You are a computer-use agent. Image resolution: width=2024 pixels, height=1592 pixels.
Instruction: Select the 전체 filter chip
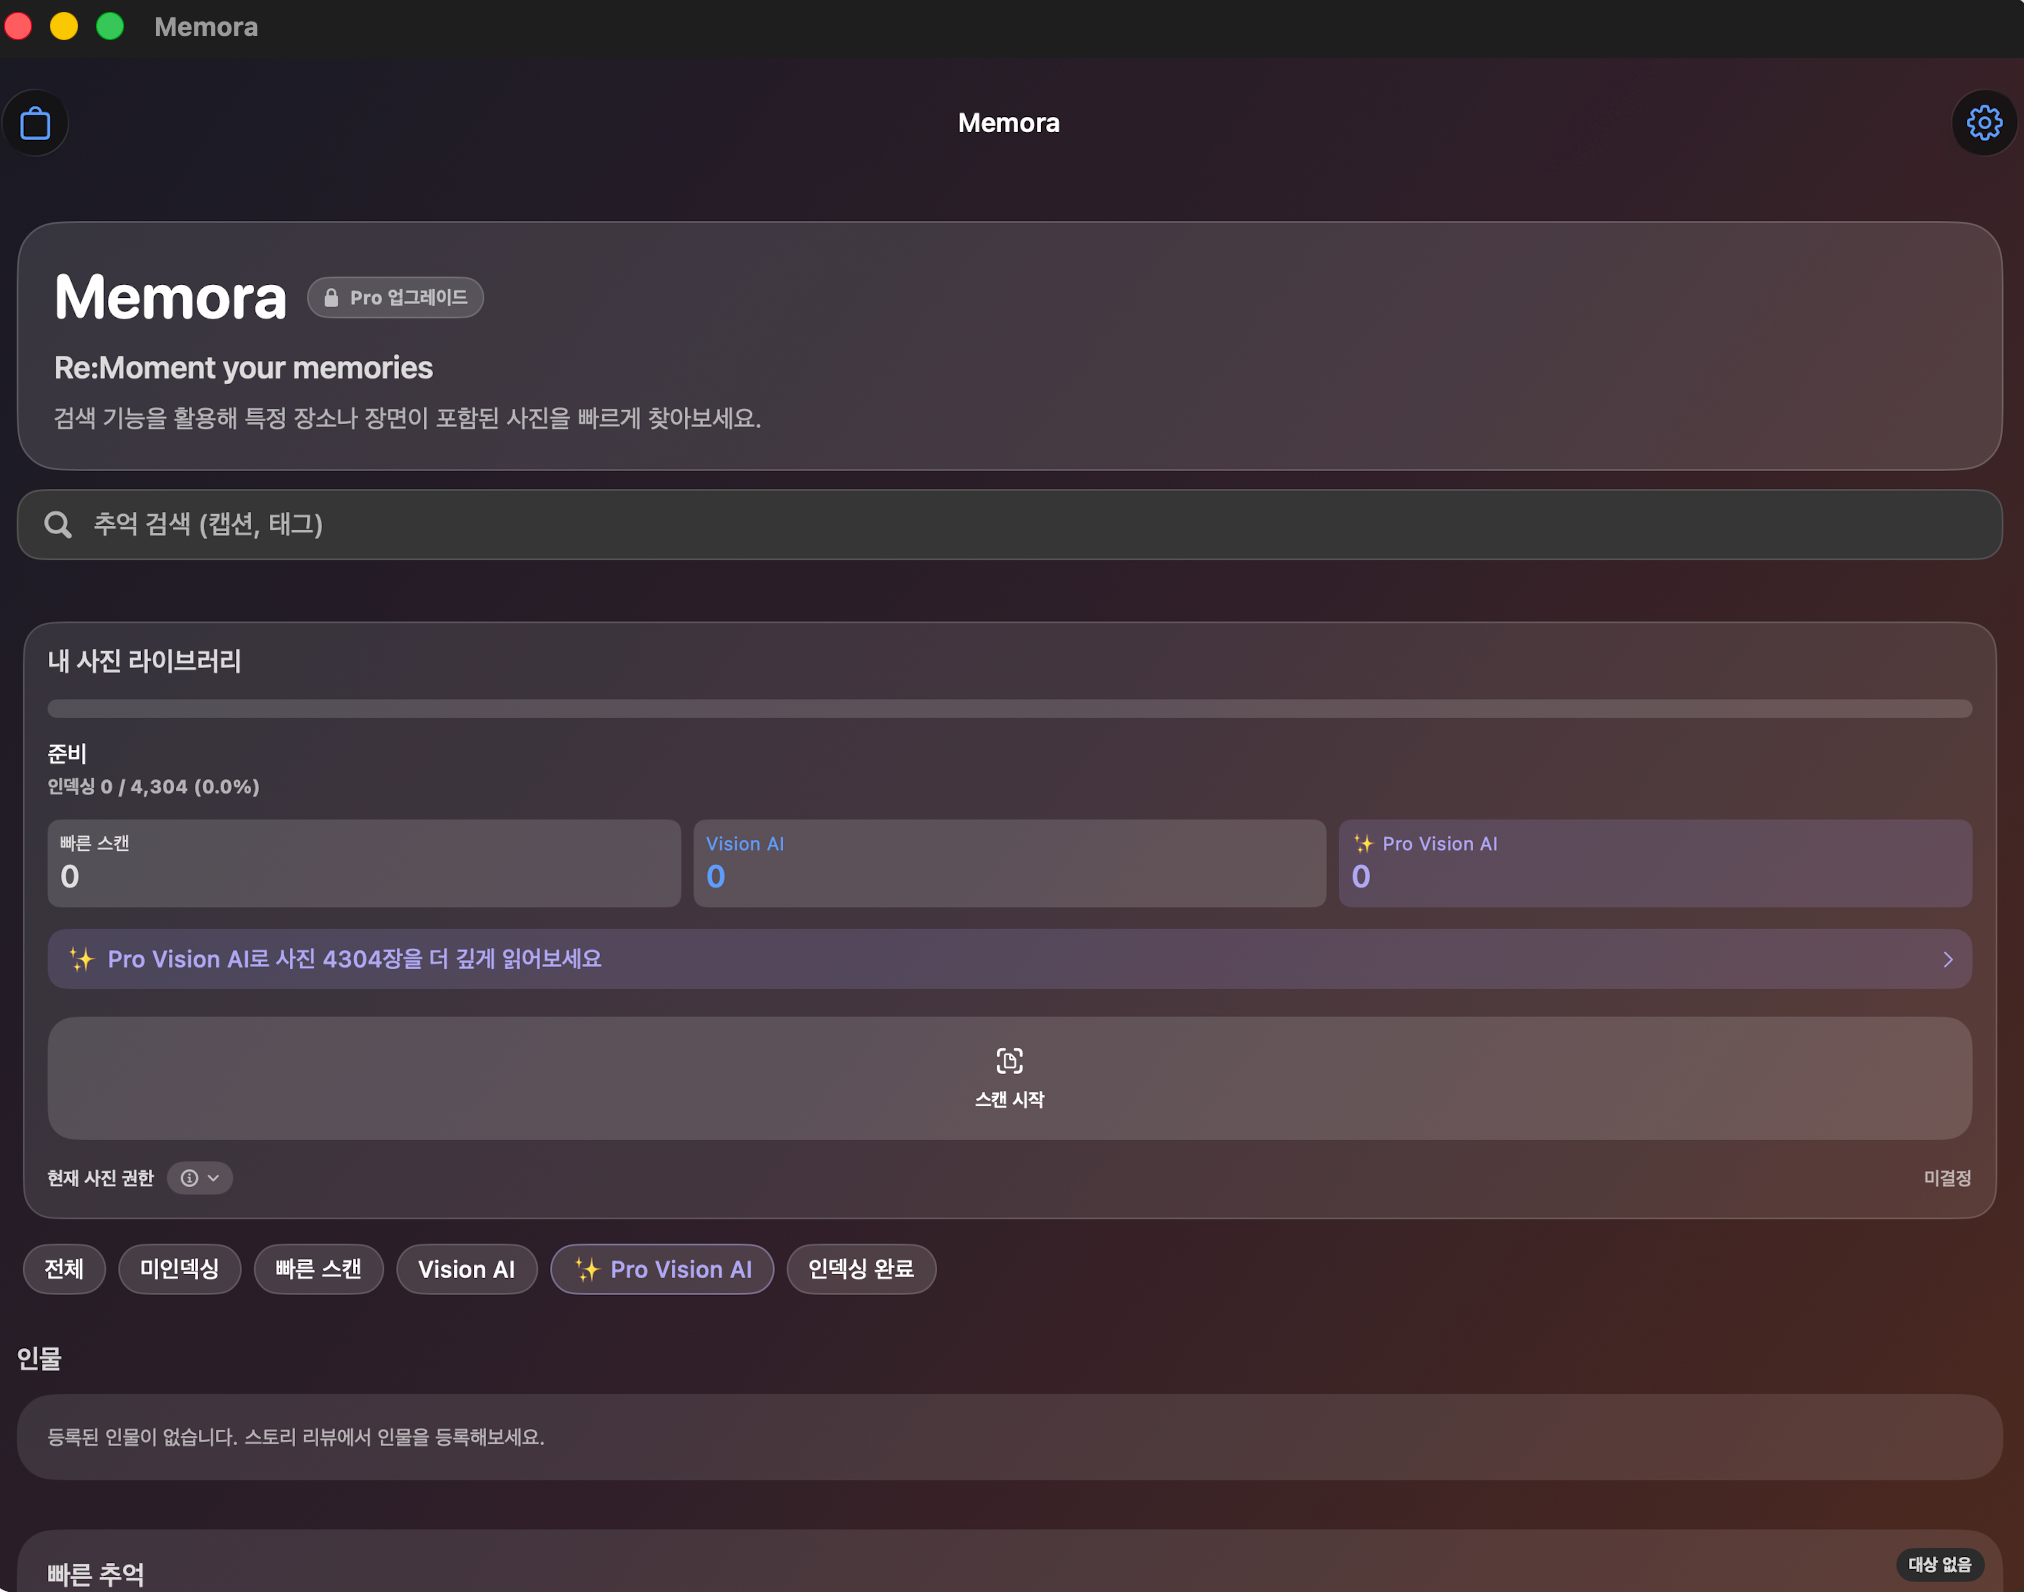64,1269
